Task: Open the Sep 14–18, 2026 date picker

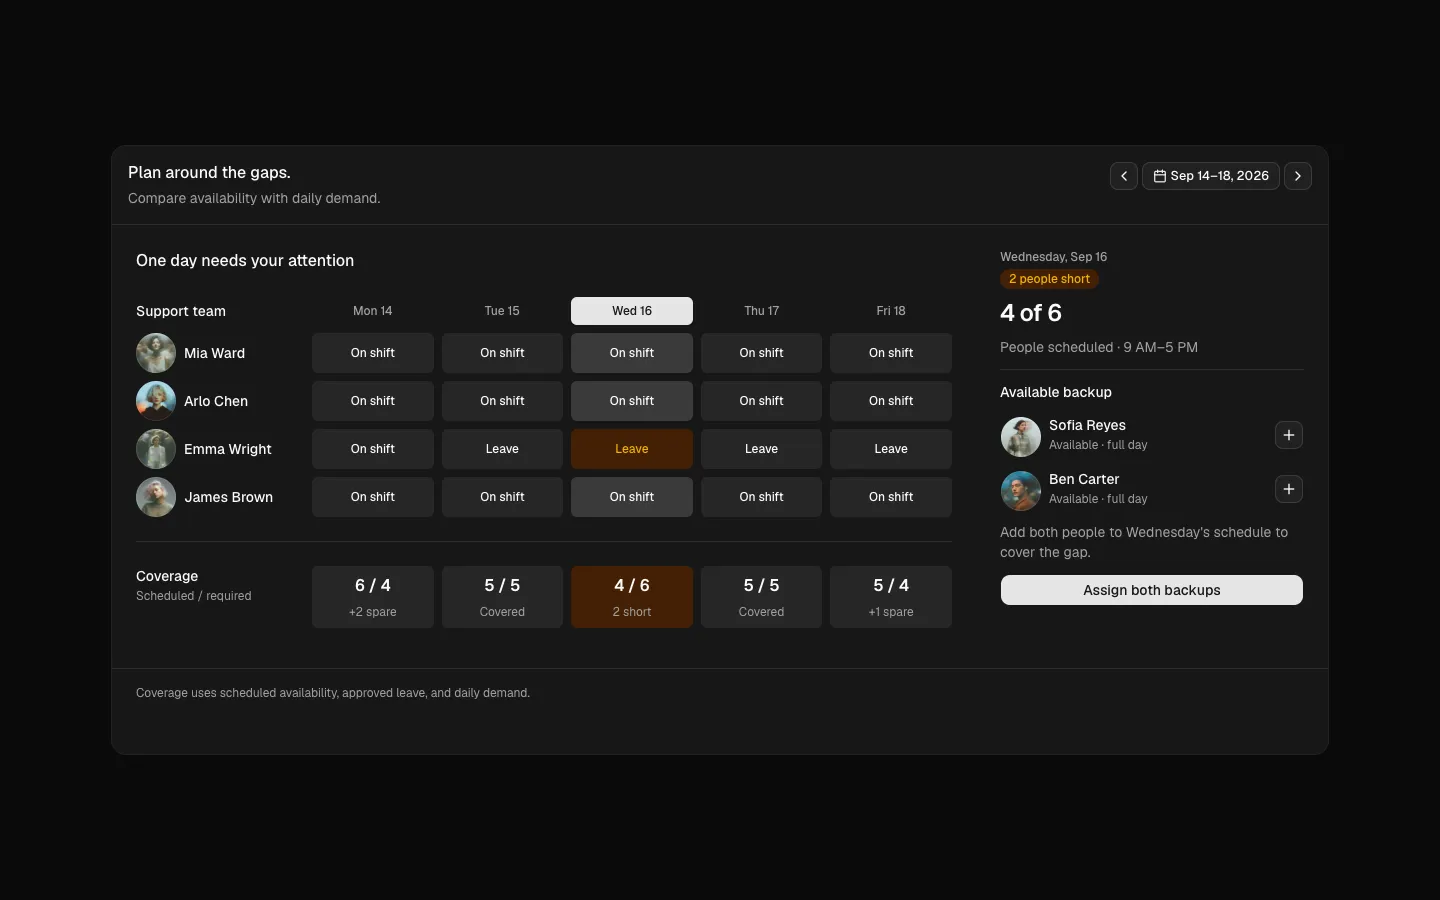Action: [1211, 176]
